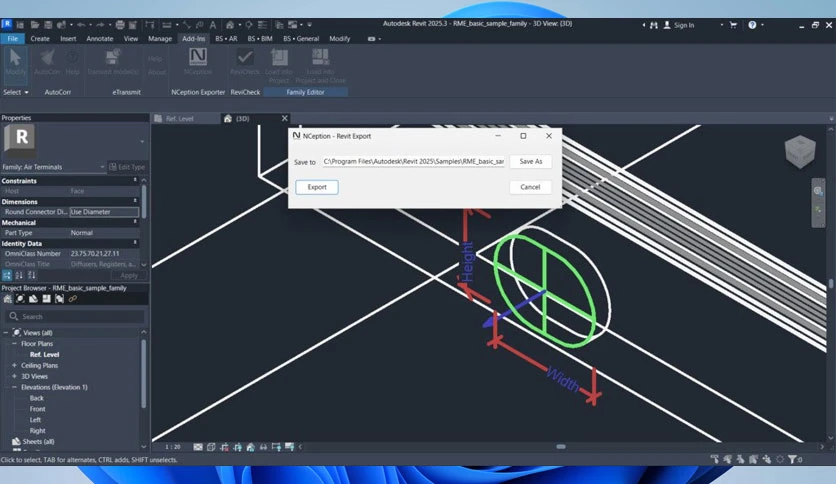Click Cancel in NCeption dialog
Viewport: 836px width, 484px height.
coord(530,187)
